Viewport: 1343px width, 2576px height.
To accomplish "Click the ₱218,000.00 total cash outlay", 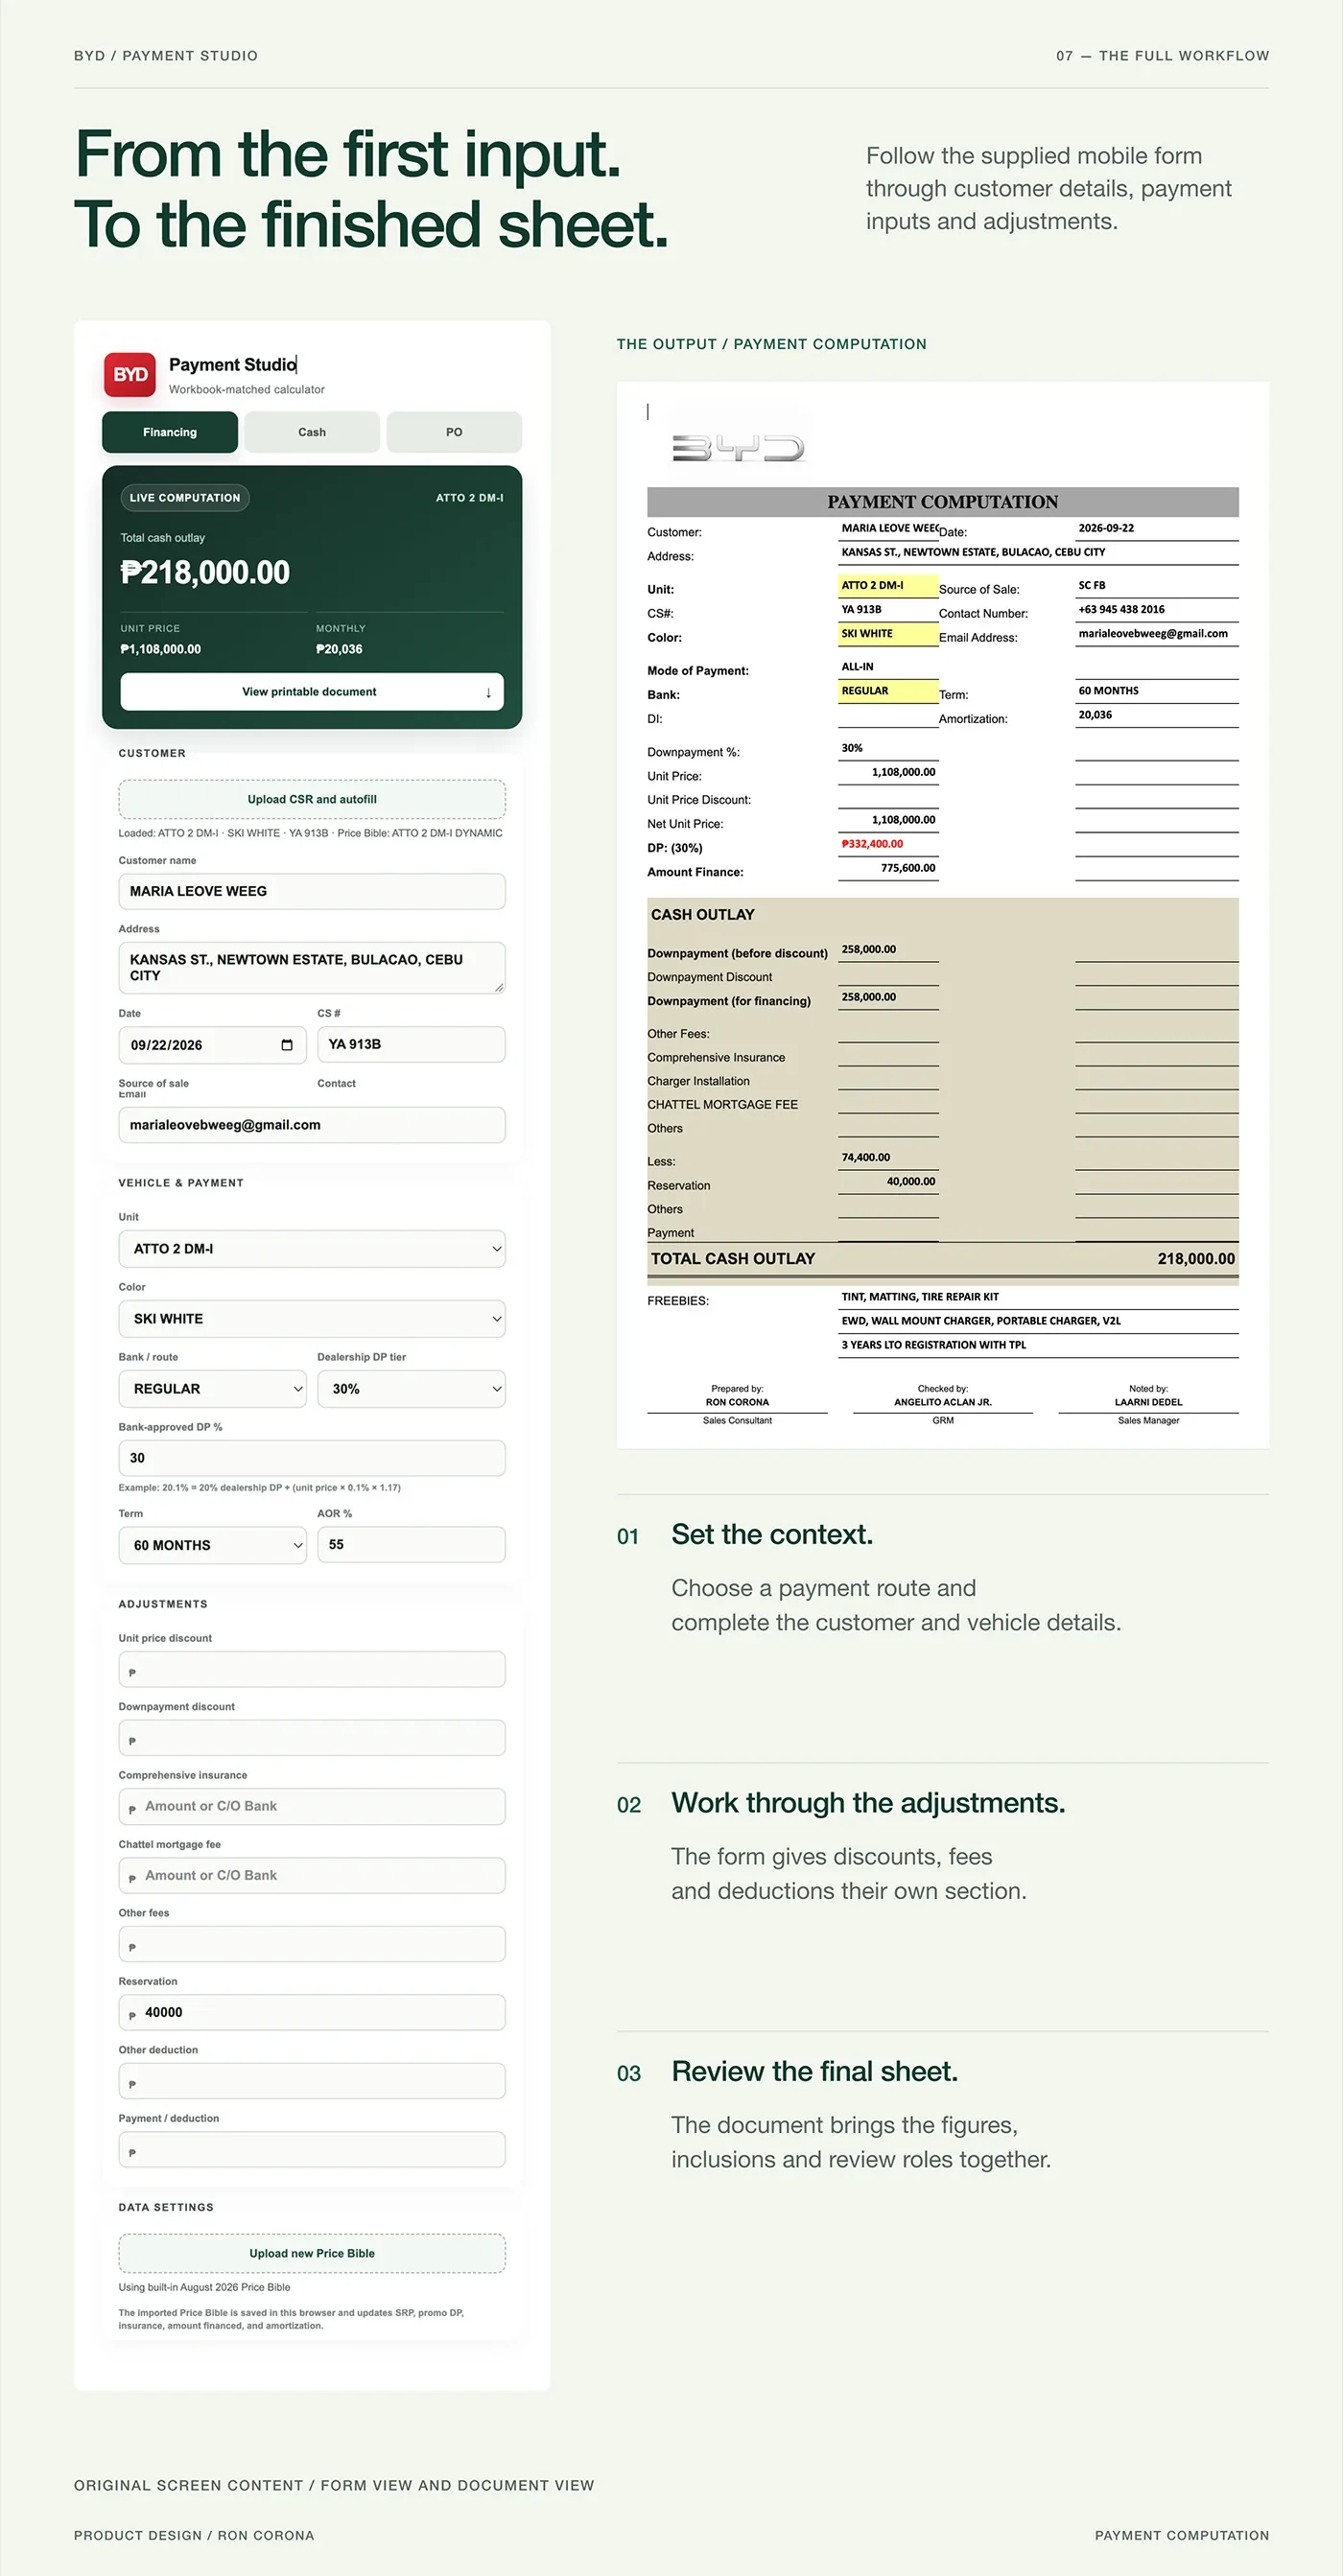I will point(205,572).
